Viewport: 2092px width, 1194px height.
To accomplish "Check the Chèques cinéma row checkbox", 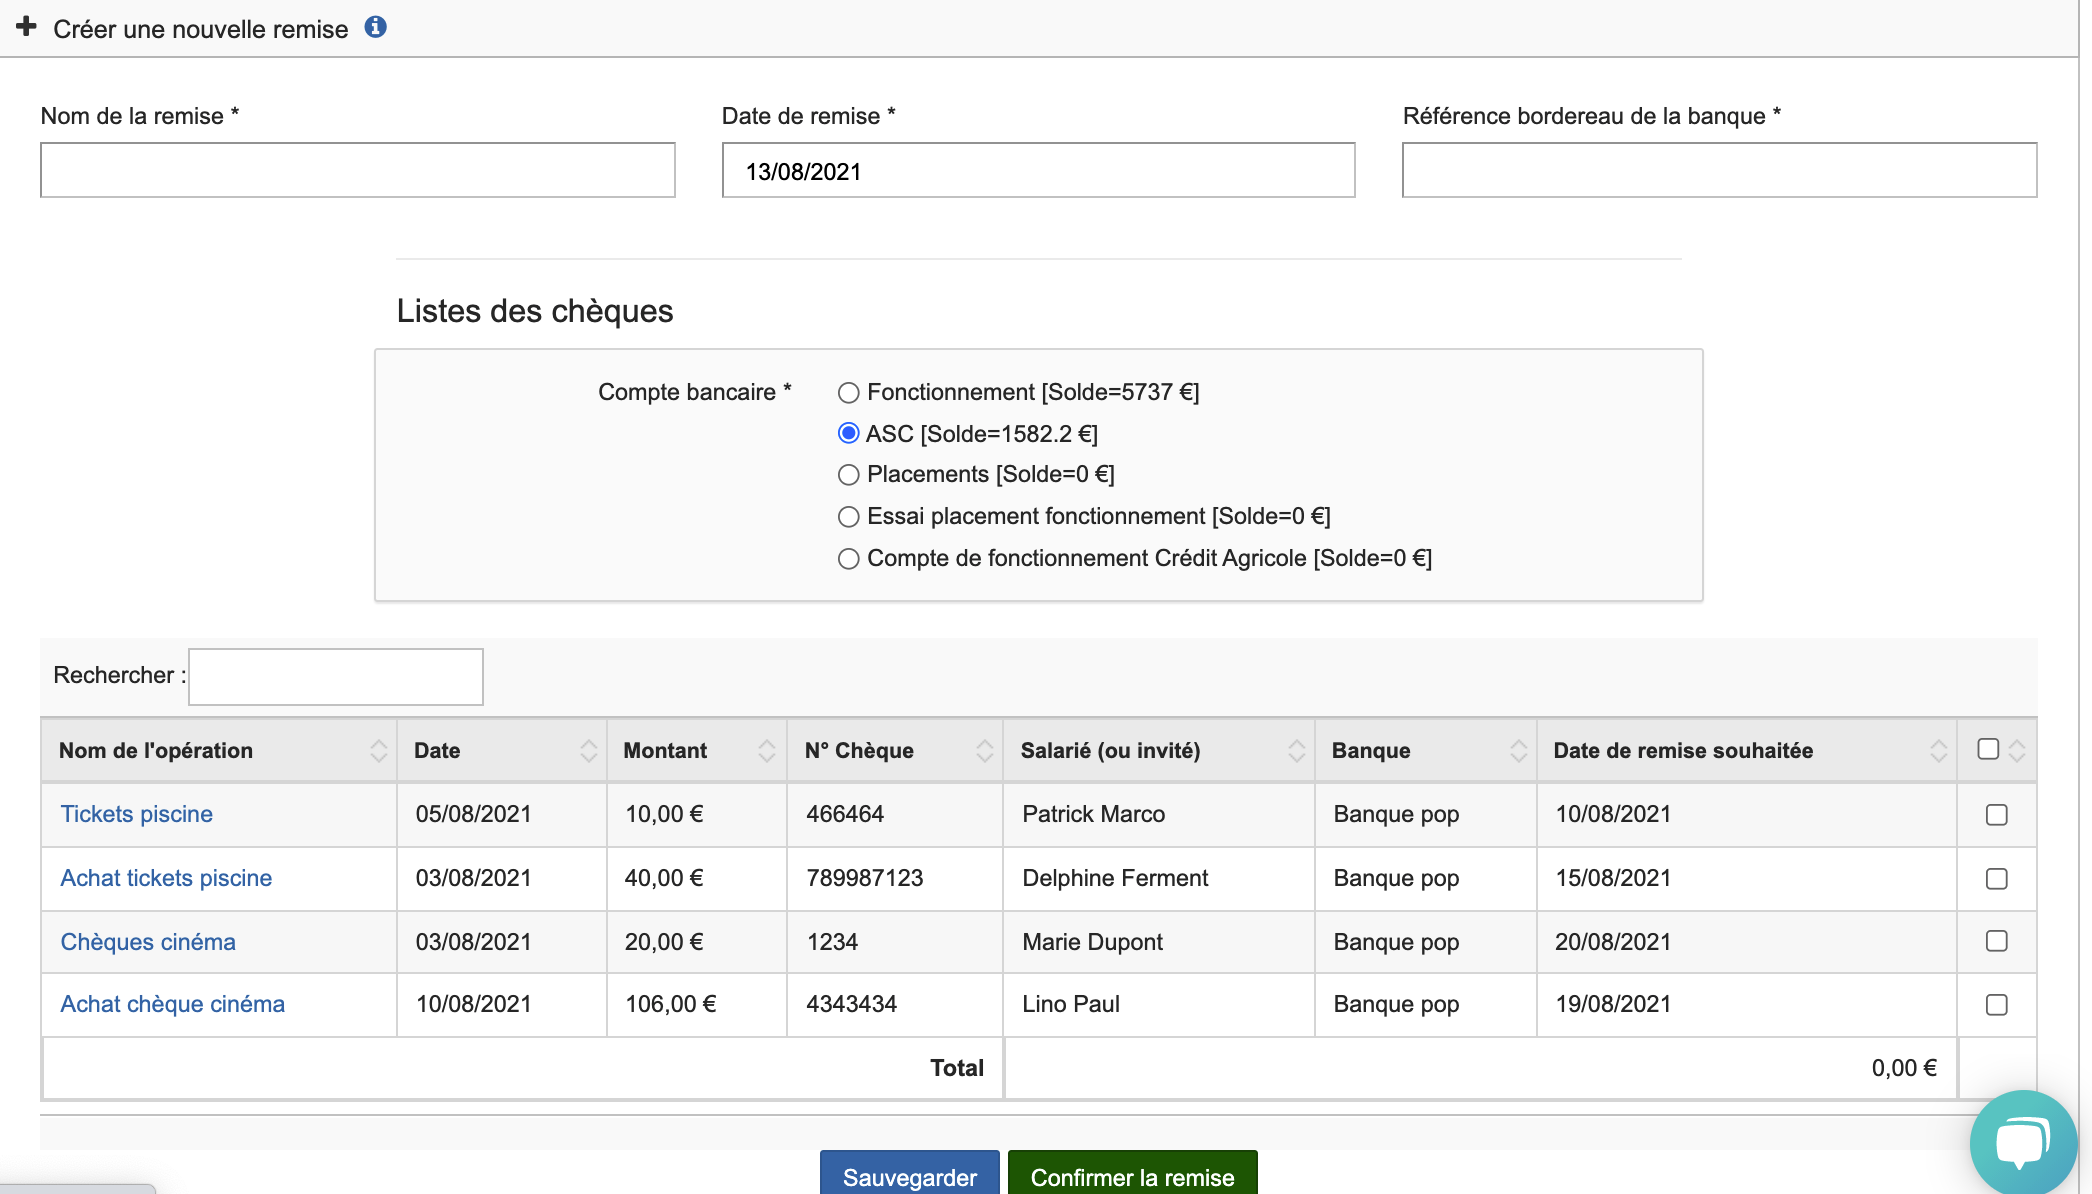I will [x=1996, y=941].
